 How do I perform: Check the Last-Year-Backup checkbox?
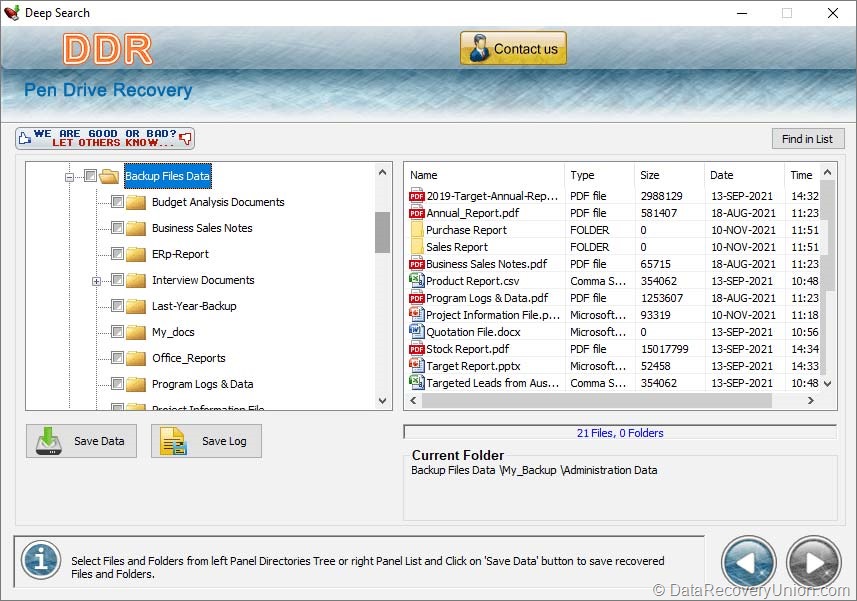pyautogui.click(x=117, y=305)
